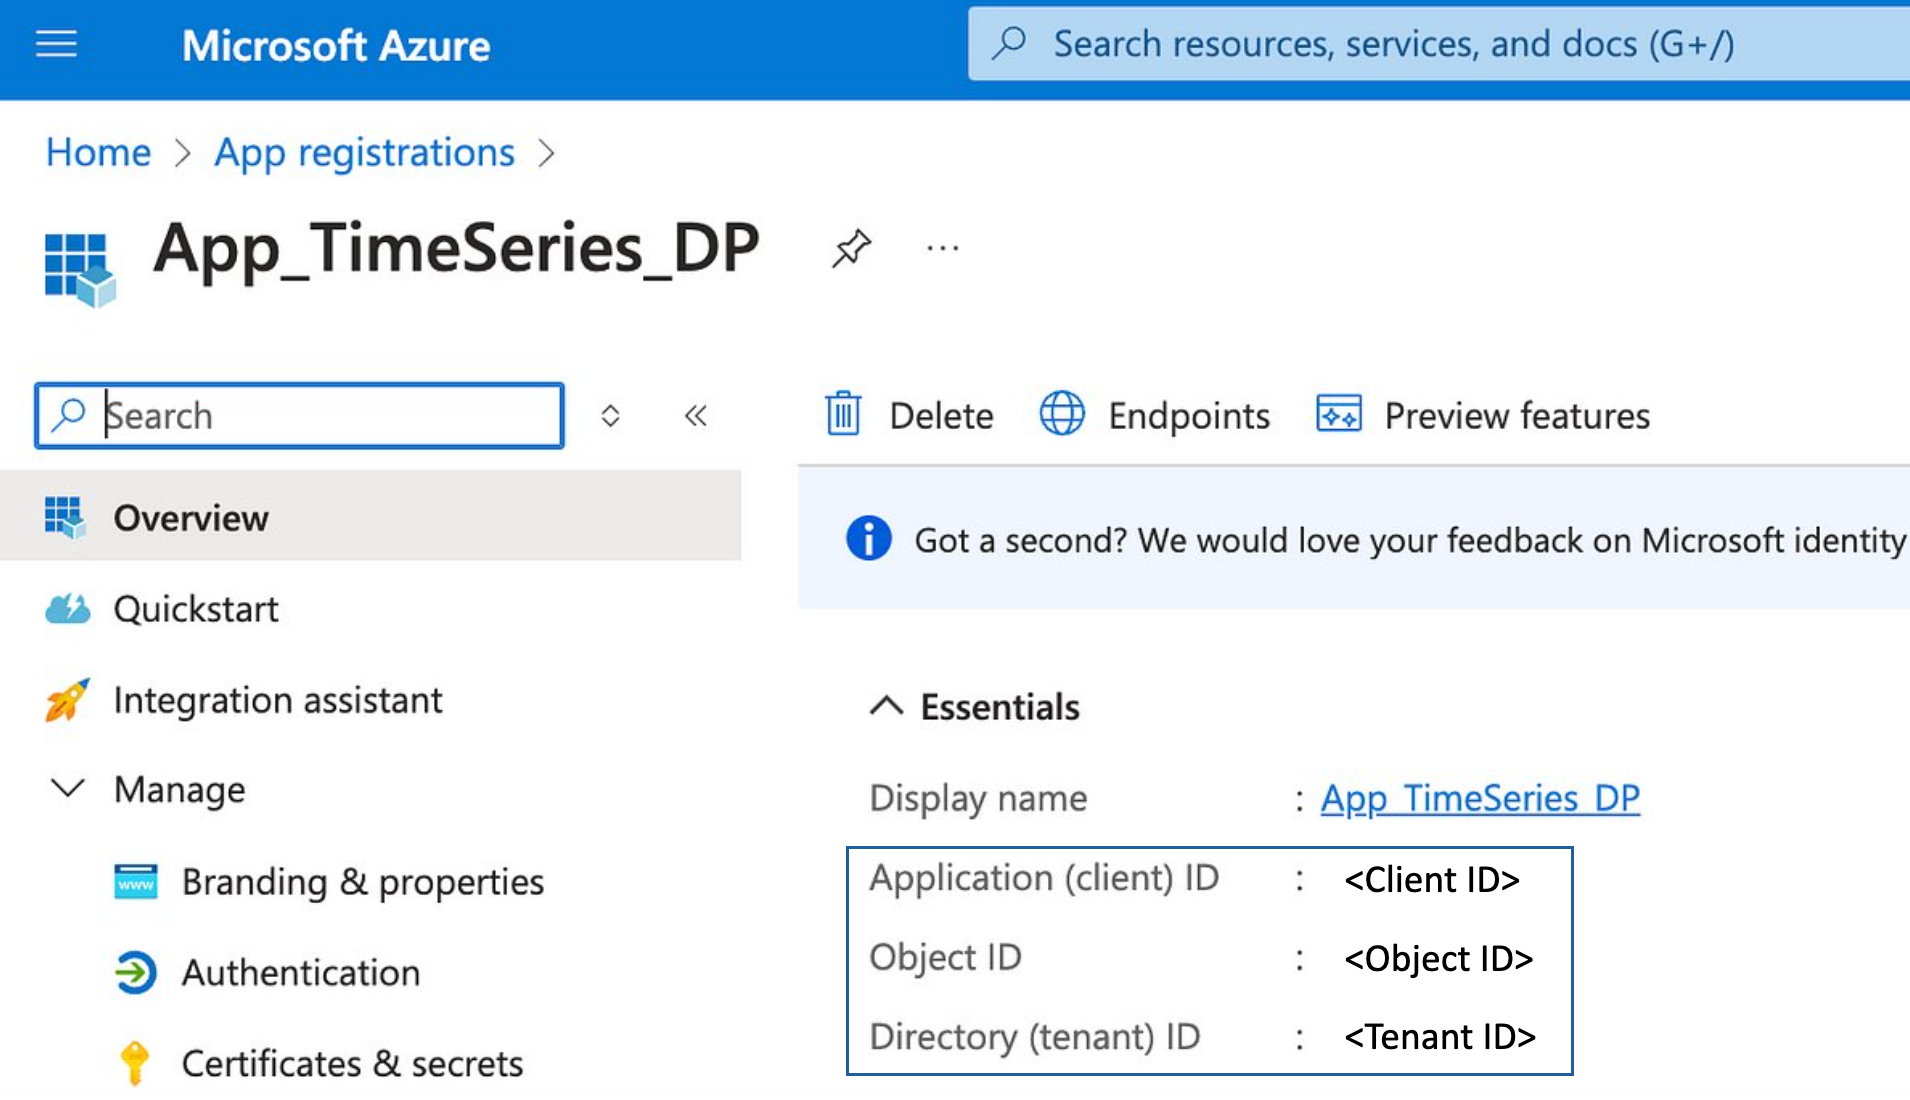1910x1100 pixels.
Task: Click the Integration assistant rocket icon
Action: click(x=67, y=700)
